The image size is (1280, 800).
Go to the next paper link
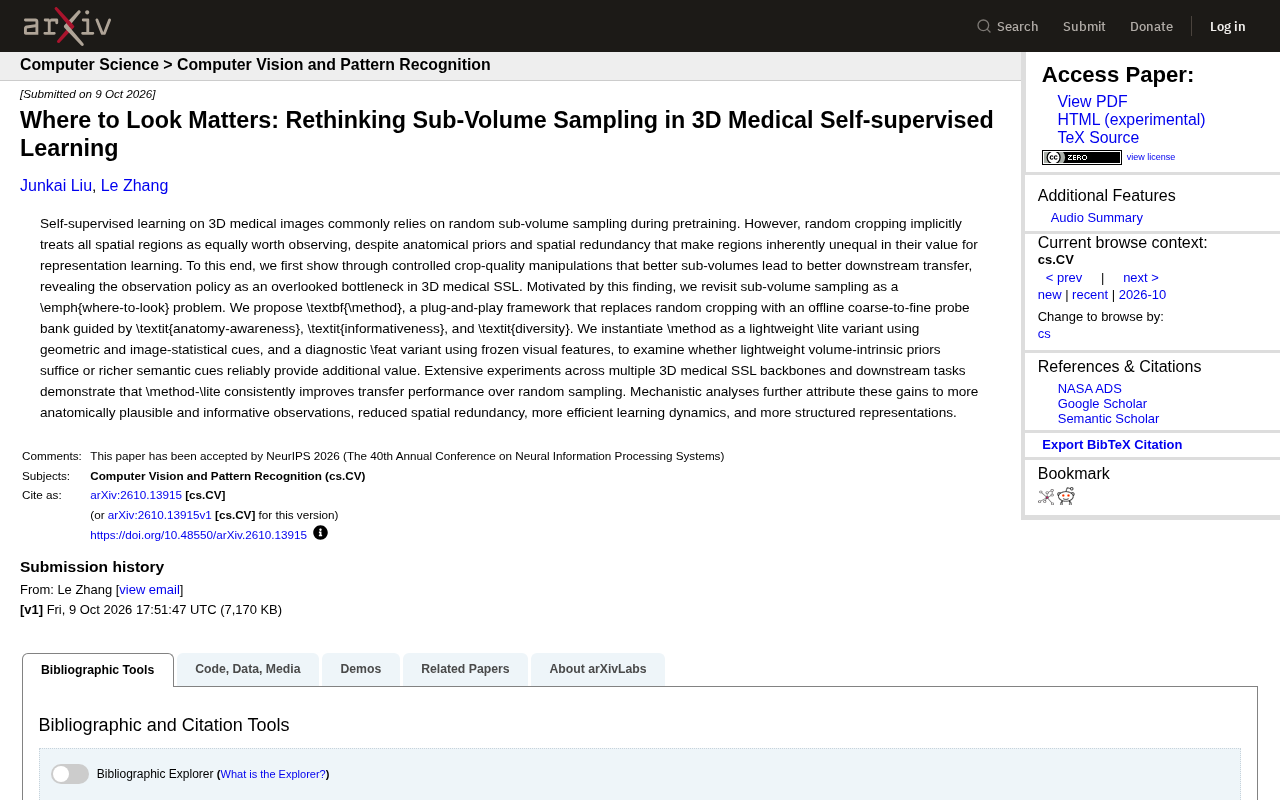(x=1141, y=278)
